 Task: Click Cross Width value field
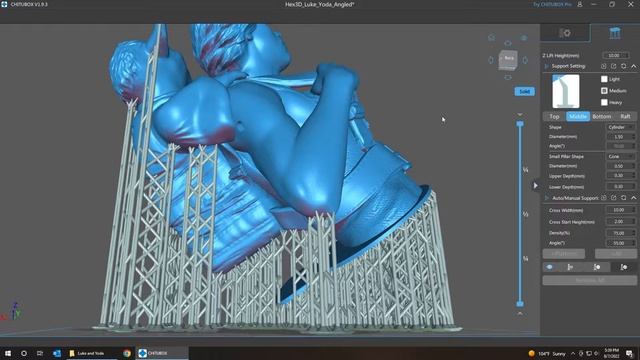pos(620,210)
